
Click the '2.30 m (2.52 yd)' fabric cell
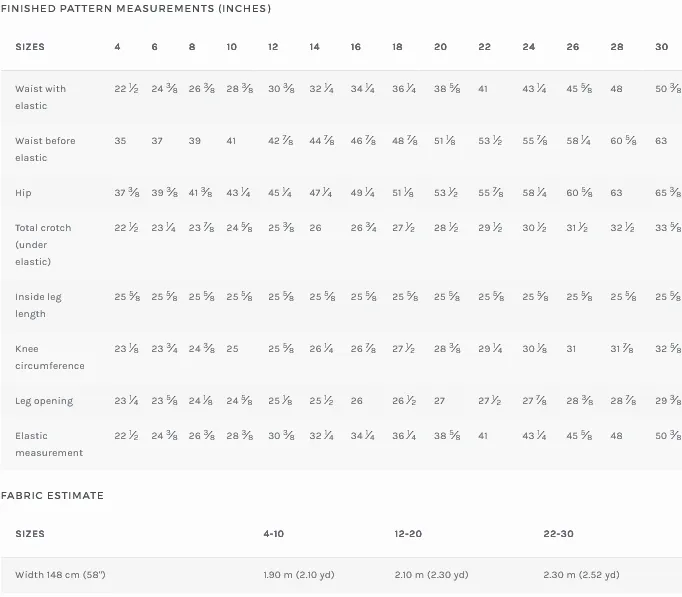point(581,575)
